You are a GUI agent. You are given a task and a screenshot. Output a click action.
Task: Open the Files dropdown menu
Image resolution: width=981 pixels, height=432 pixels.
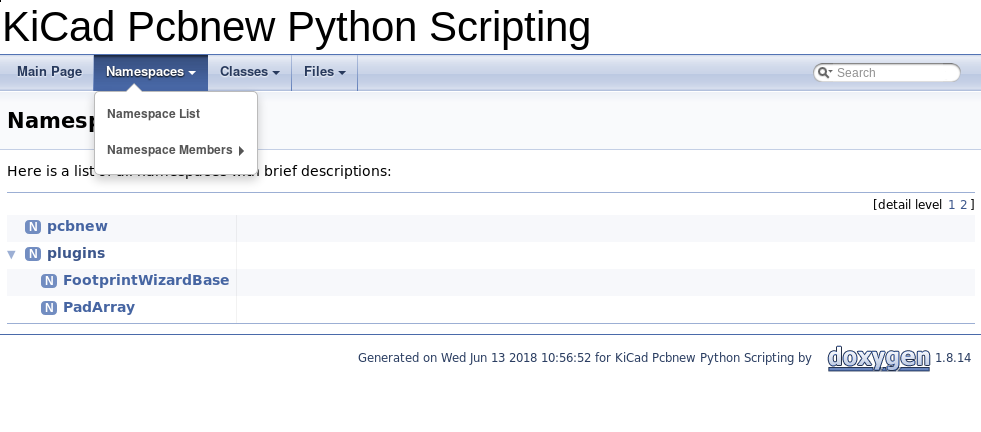click(x=324, y=72)
